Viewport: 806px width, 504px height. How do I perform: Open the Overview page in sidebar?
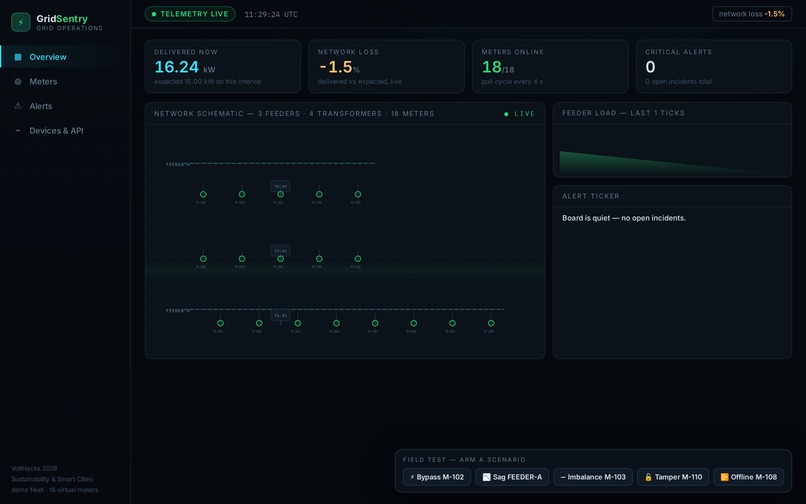click(65, 57)
